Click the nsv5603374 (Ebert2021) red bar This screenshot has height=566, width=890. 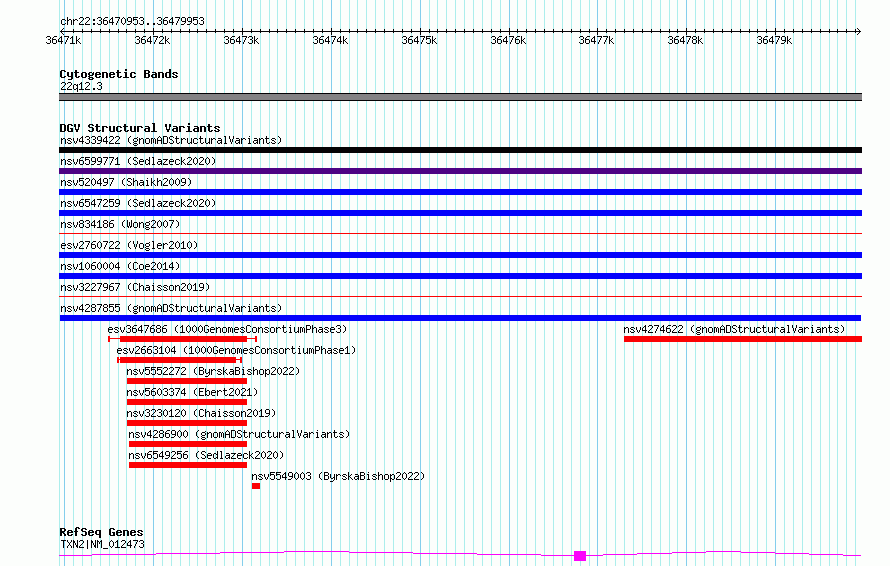[x=187, y=402]
